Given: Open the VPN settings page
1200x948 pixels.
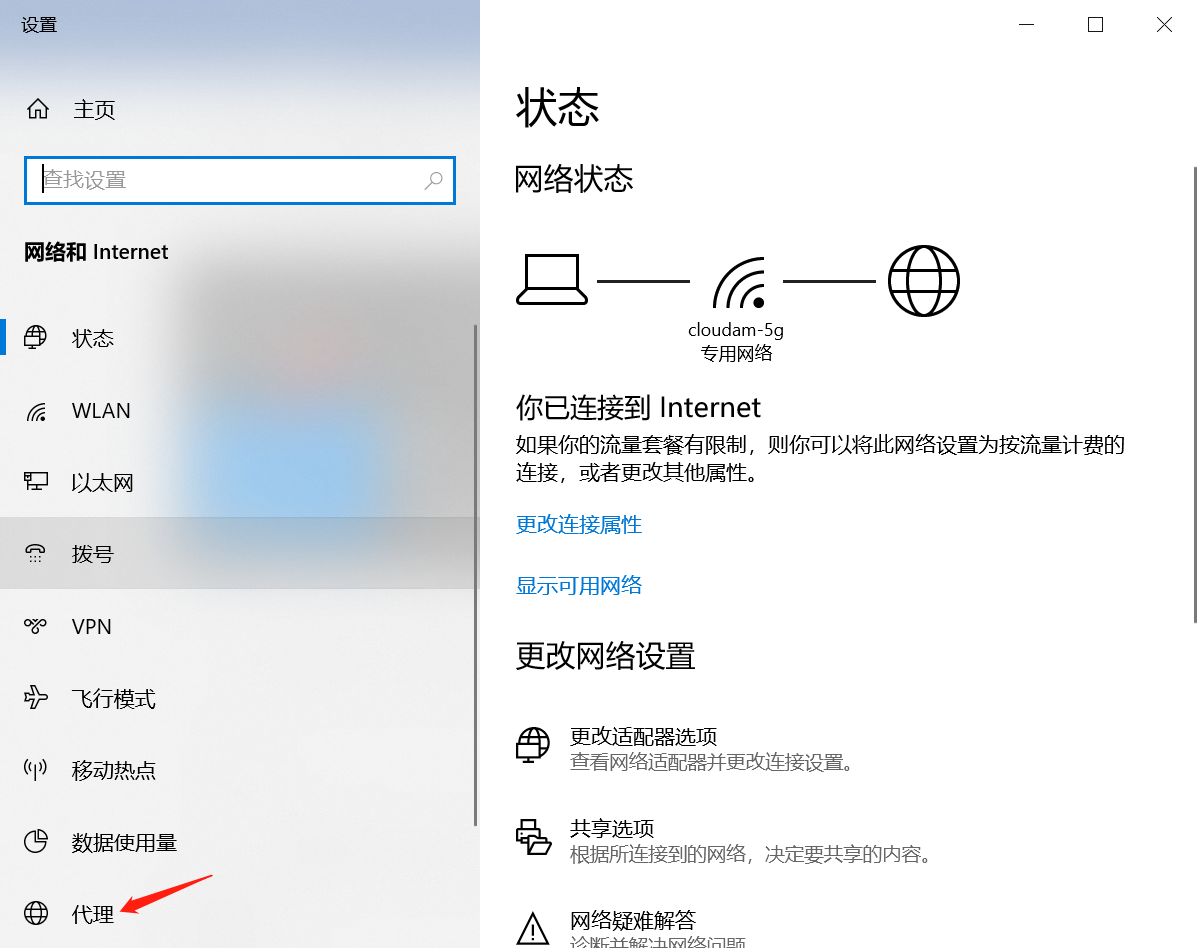Looking at the screenshot, I should 239,626.
